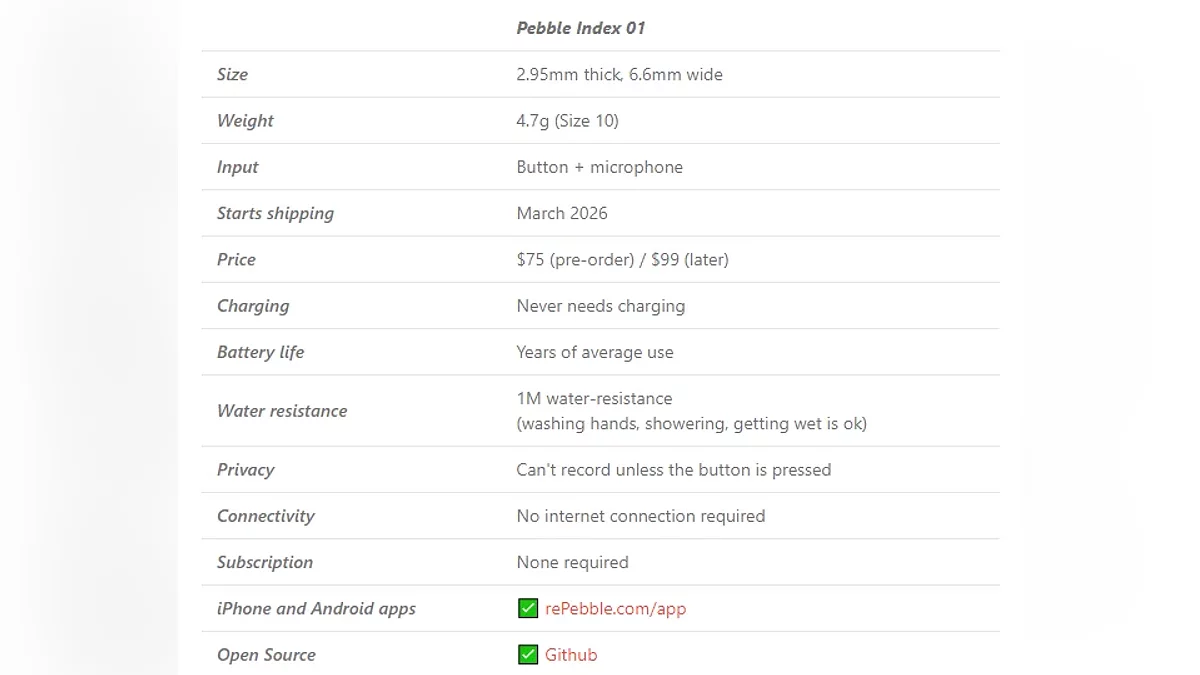
Task: Click the Subscription row label
Action: click(265, 562)
